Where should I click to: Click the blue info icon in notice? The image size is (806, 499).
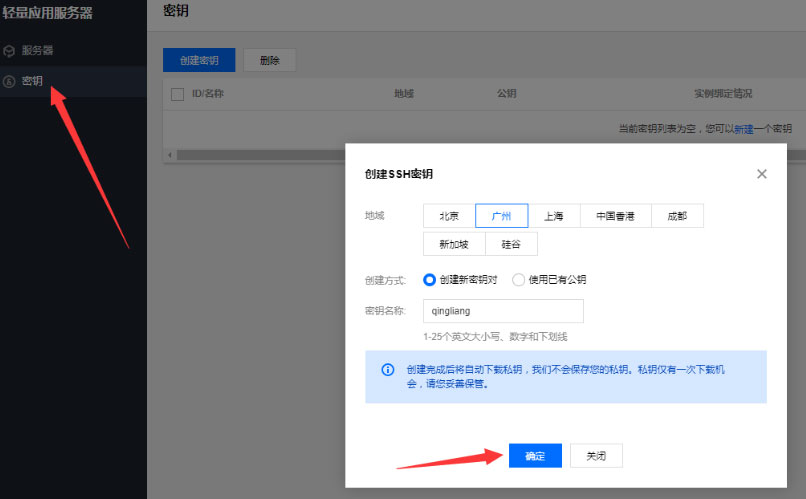point(388,370)
